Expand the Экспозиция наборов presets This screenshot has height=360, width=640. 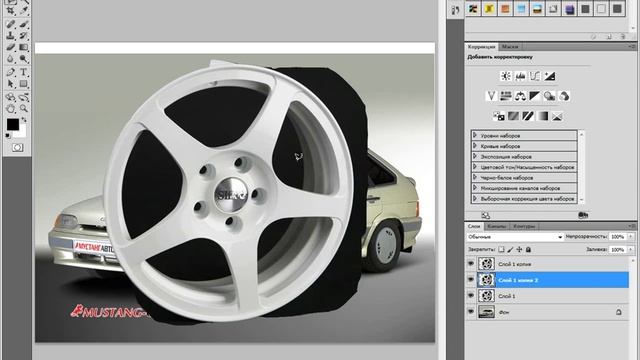[475, 156]
